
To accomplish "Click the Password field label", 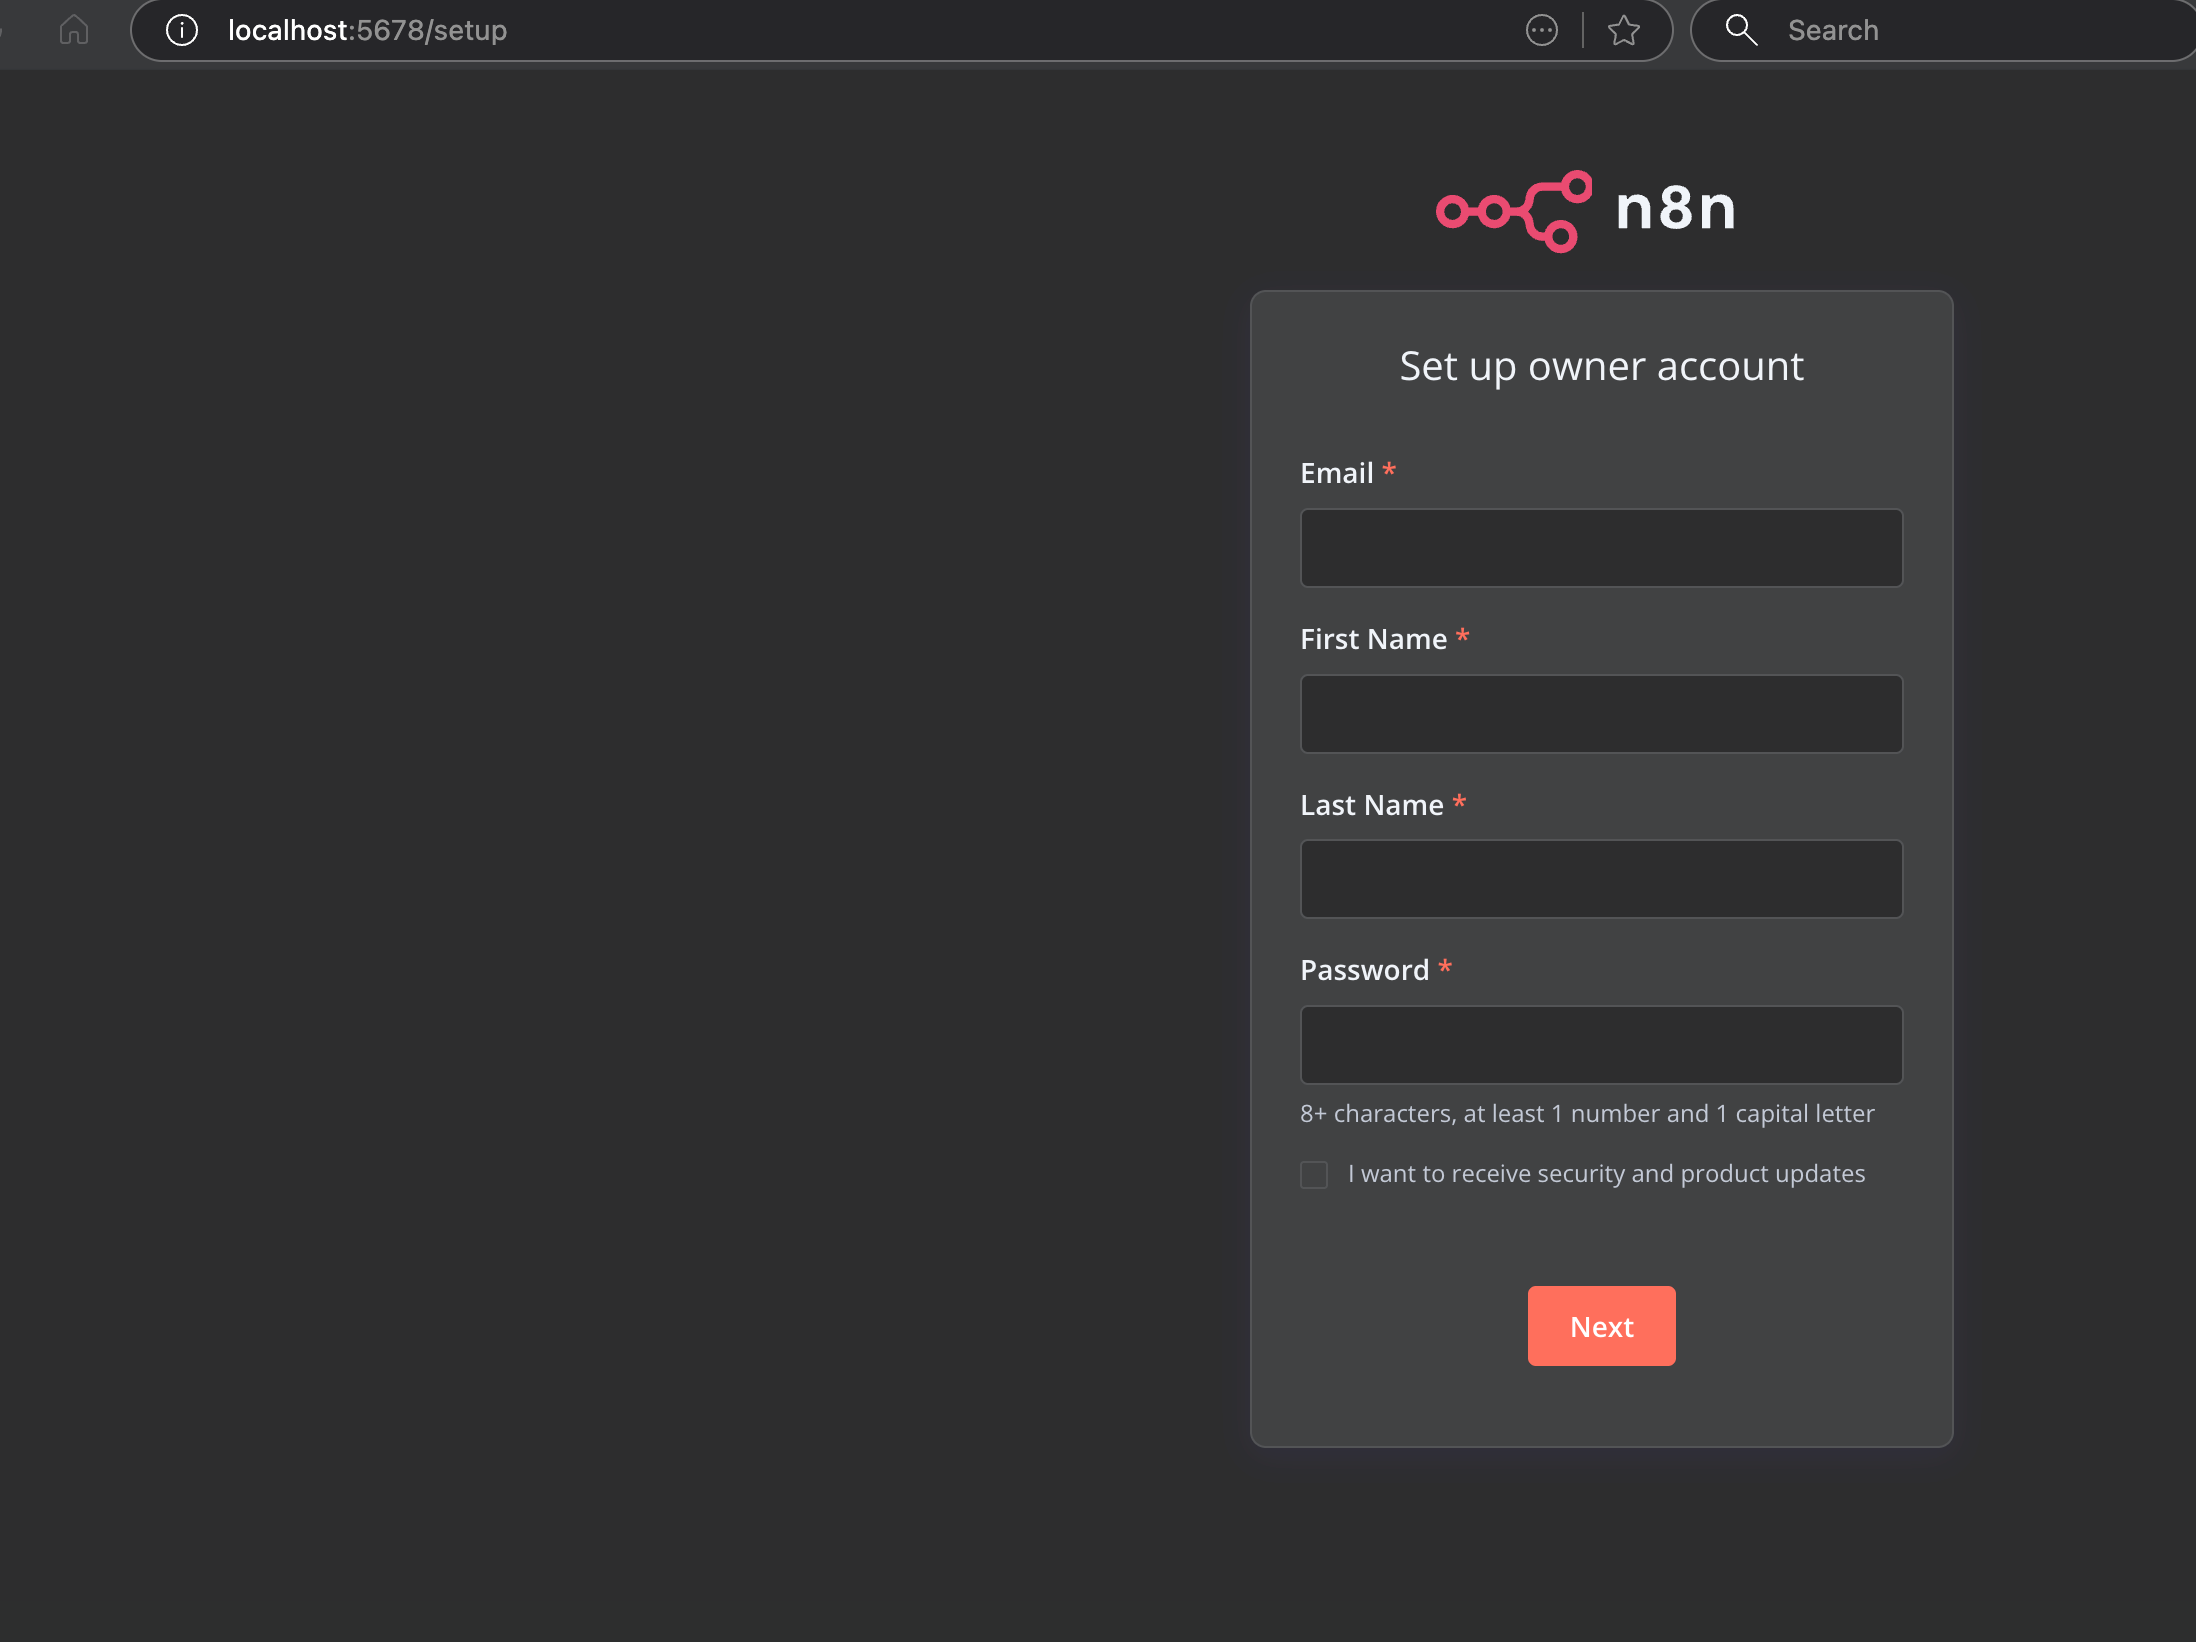I will (1364, 970).
